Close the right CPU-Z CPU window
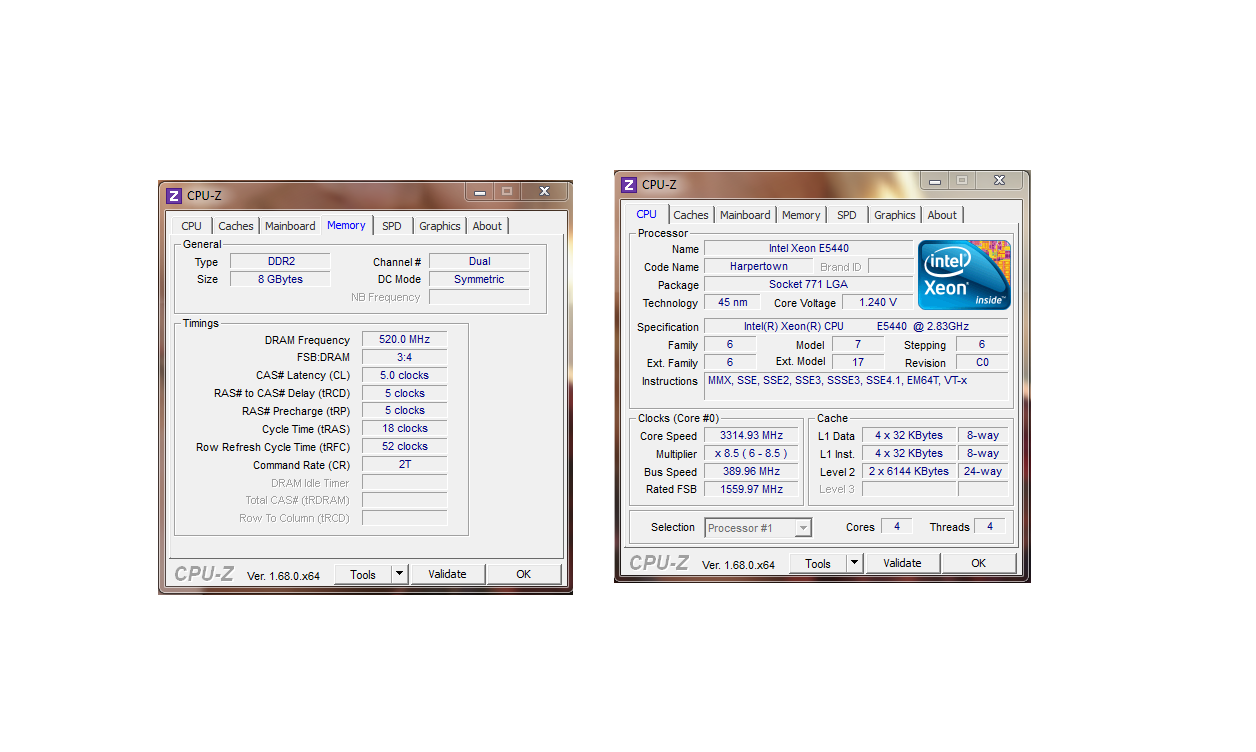Viewport: 1256px width, 752px height. [x=999, y=180]
